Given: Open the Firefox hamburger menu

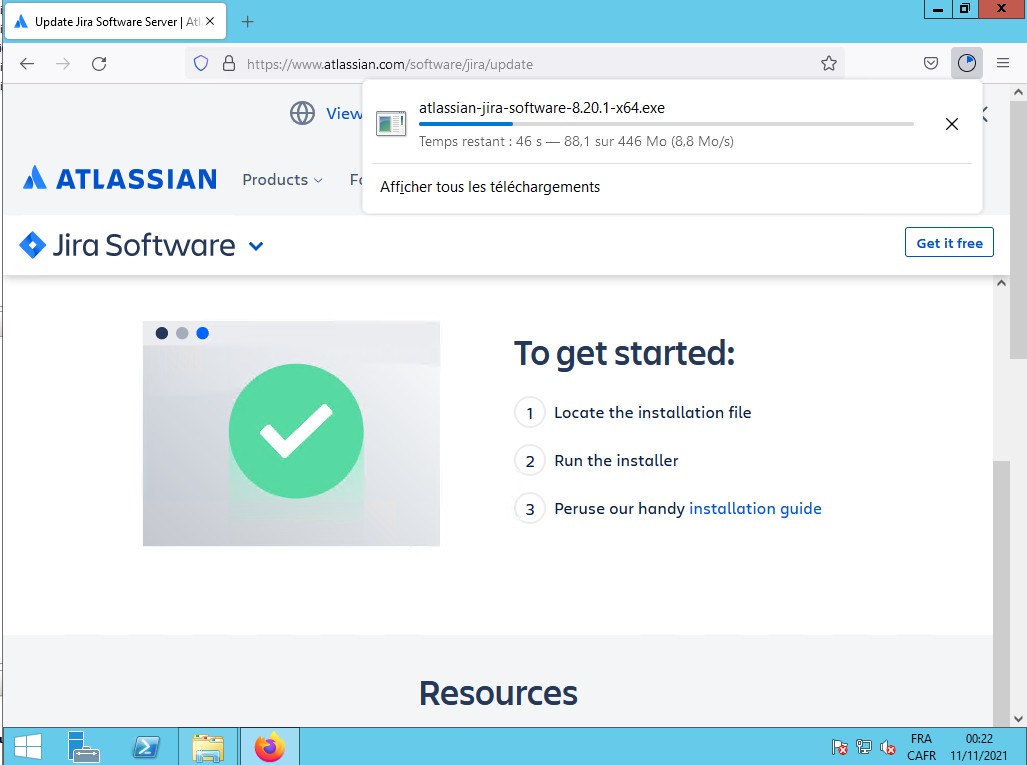Looking at the screenshot, I should [1003, 64].
